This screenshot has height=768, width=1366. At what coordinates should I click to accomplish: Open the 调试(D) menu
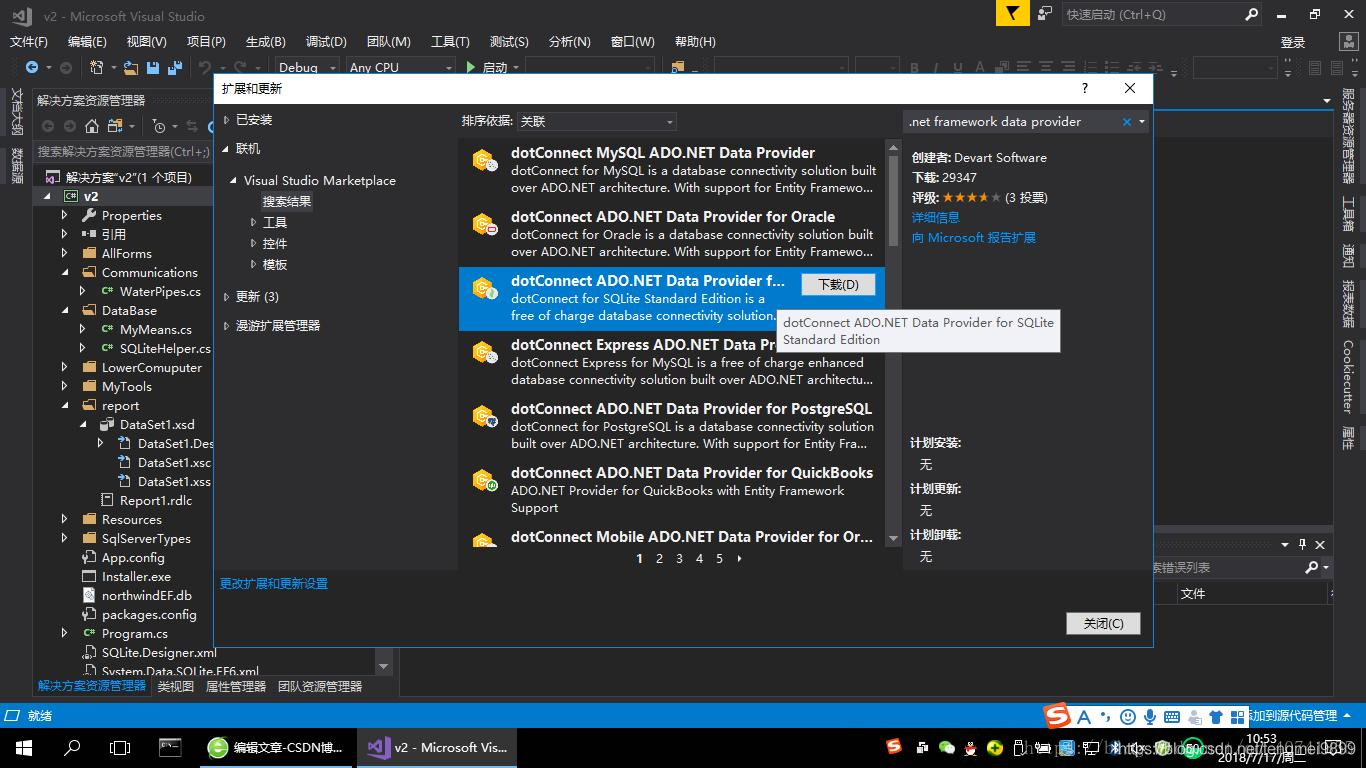click(326, 41)
